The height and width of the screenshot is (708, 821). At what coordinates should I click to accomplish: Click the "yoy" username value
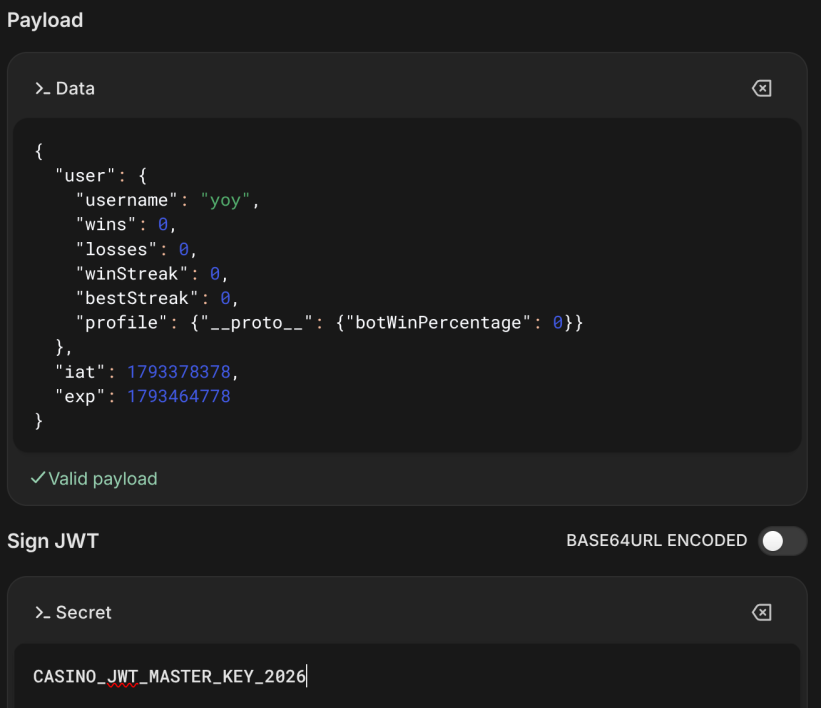point(225,200)
